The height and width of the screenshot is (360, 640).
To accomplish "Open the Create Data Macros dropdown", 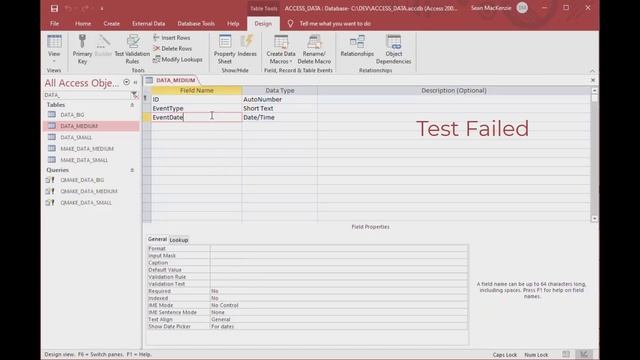I will pos(281,49).
